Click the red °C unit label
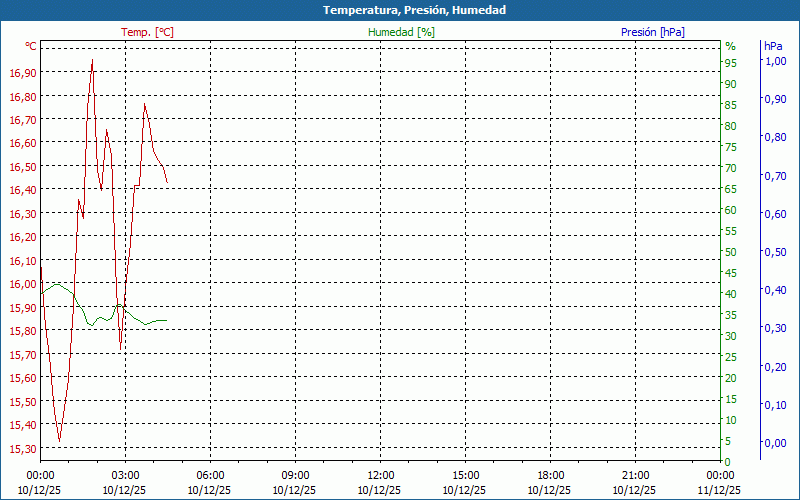Screen dimensions: 800x500 click(31, 46)
